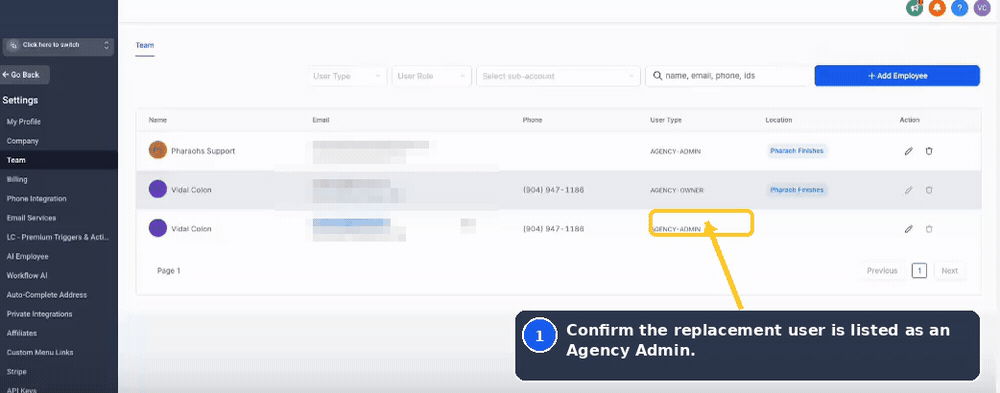This screenshot has width=1000, height=393.
Task: Click AGENCY-ADMIN in Pharaohs Support row
Action: [675, 152]
